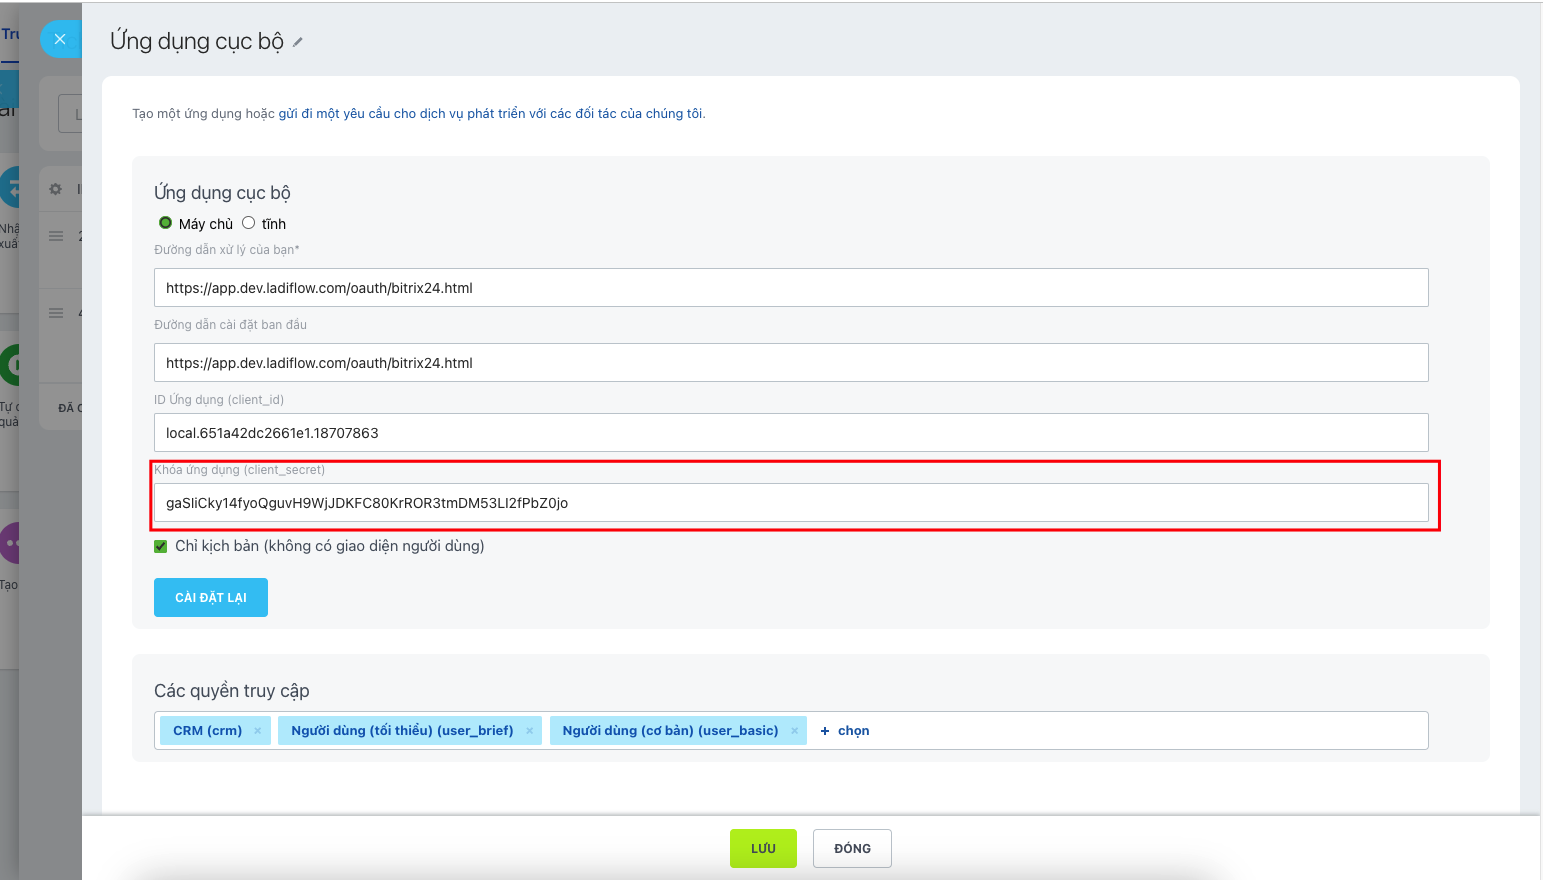Click the "ĐÓNG" button
Image resolution: width=1543 pixels, height=880 pixels.
(x=852, y=848)
